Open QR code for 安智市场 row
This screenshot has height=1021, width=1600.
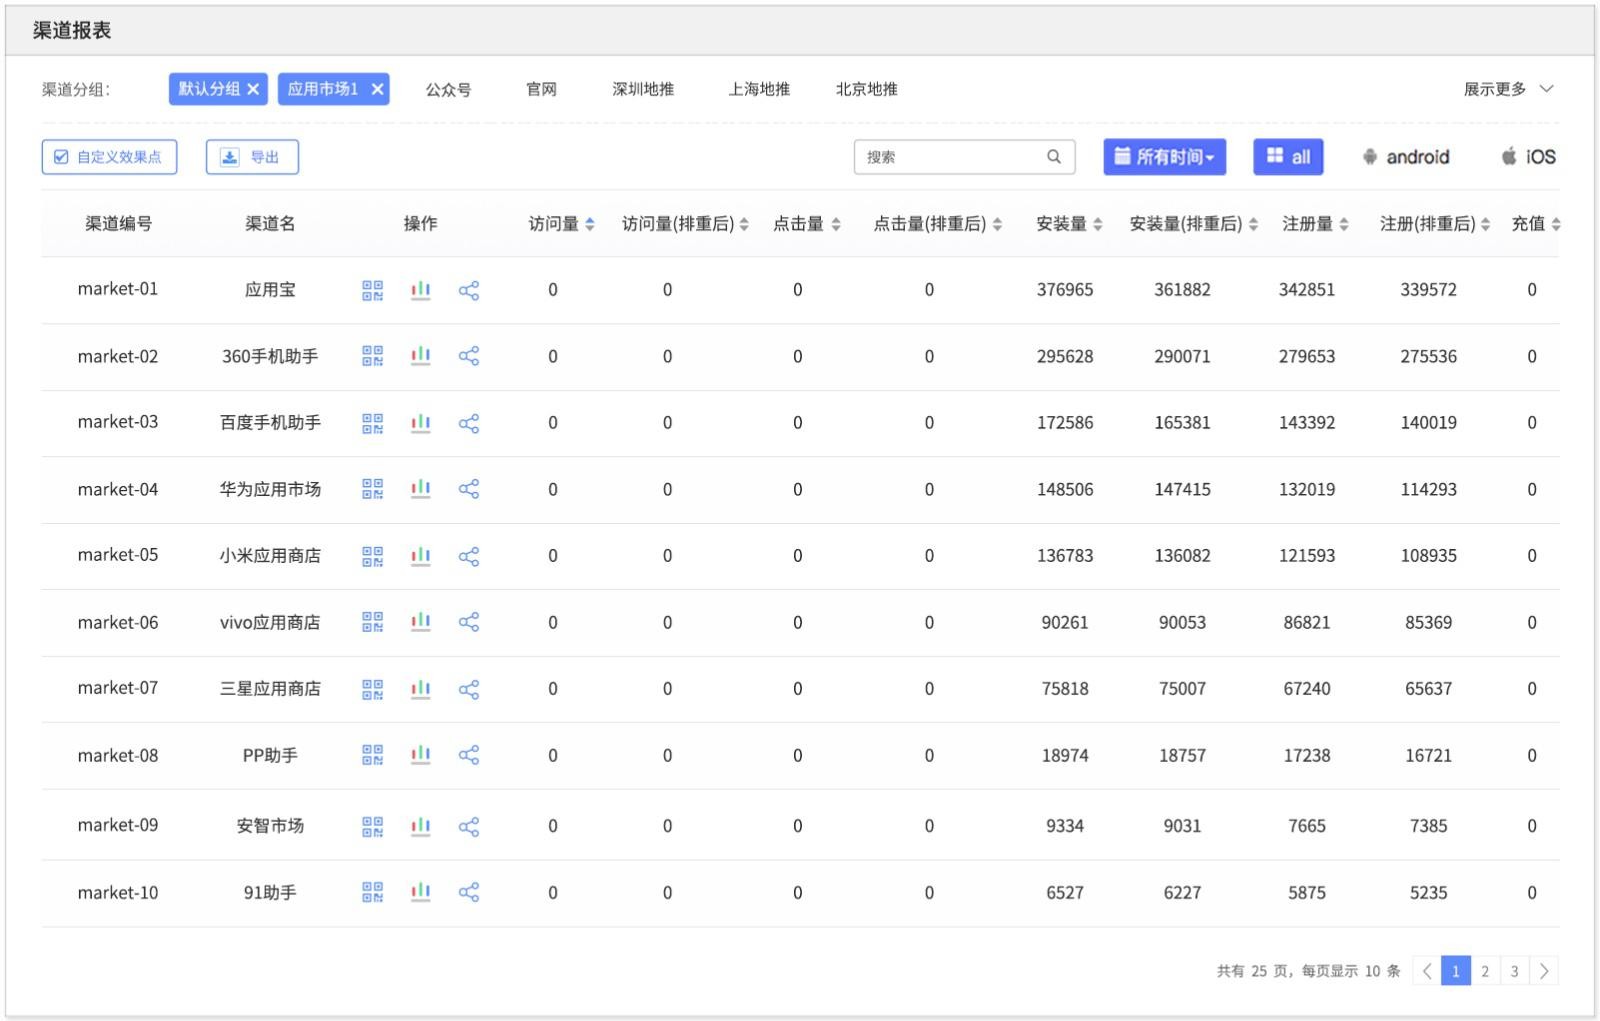[372, 826]
